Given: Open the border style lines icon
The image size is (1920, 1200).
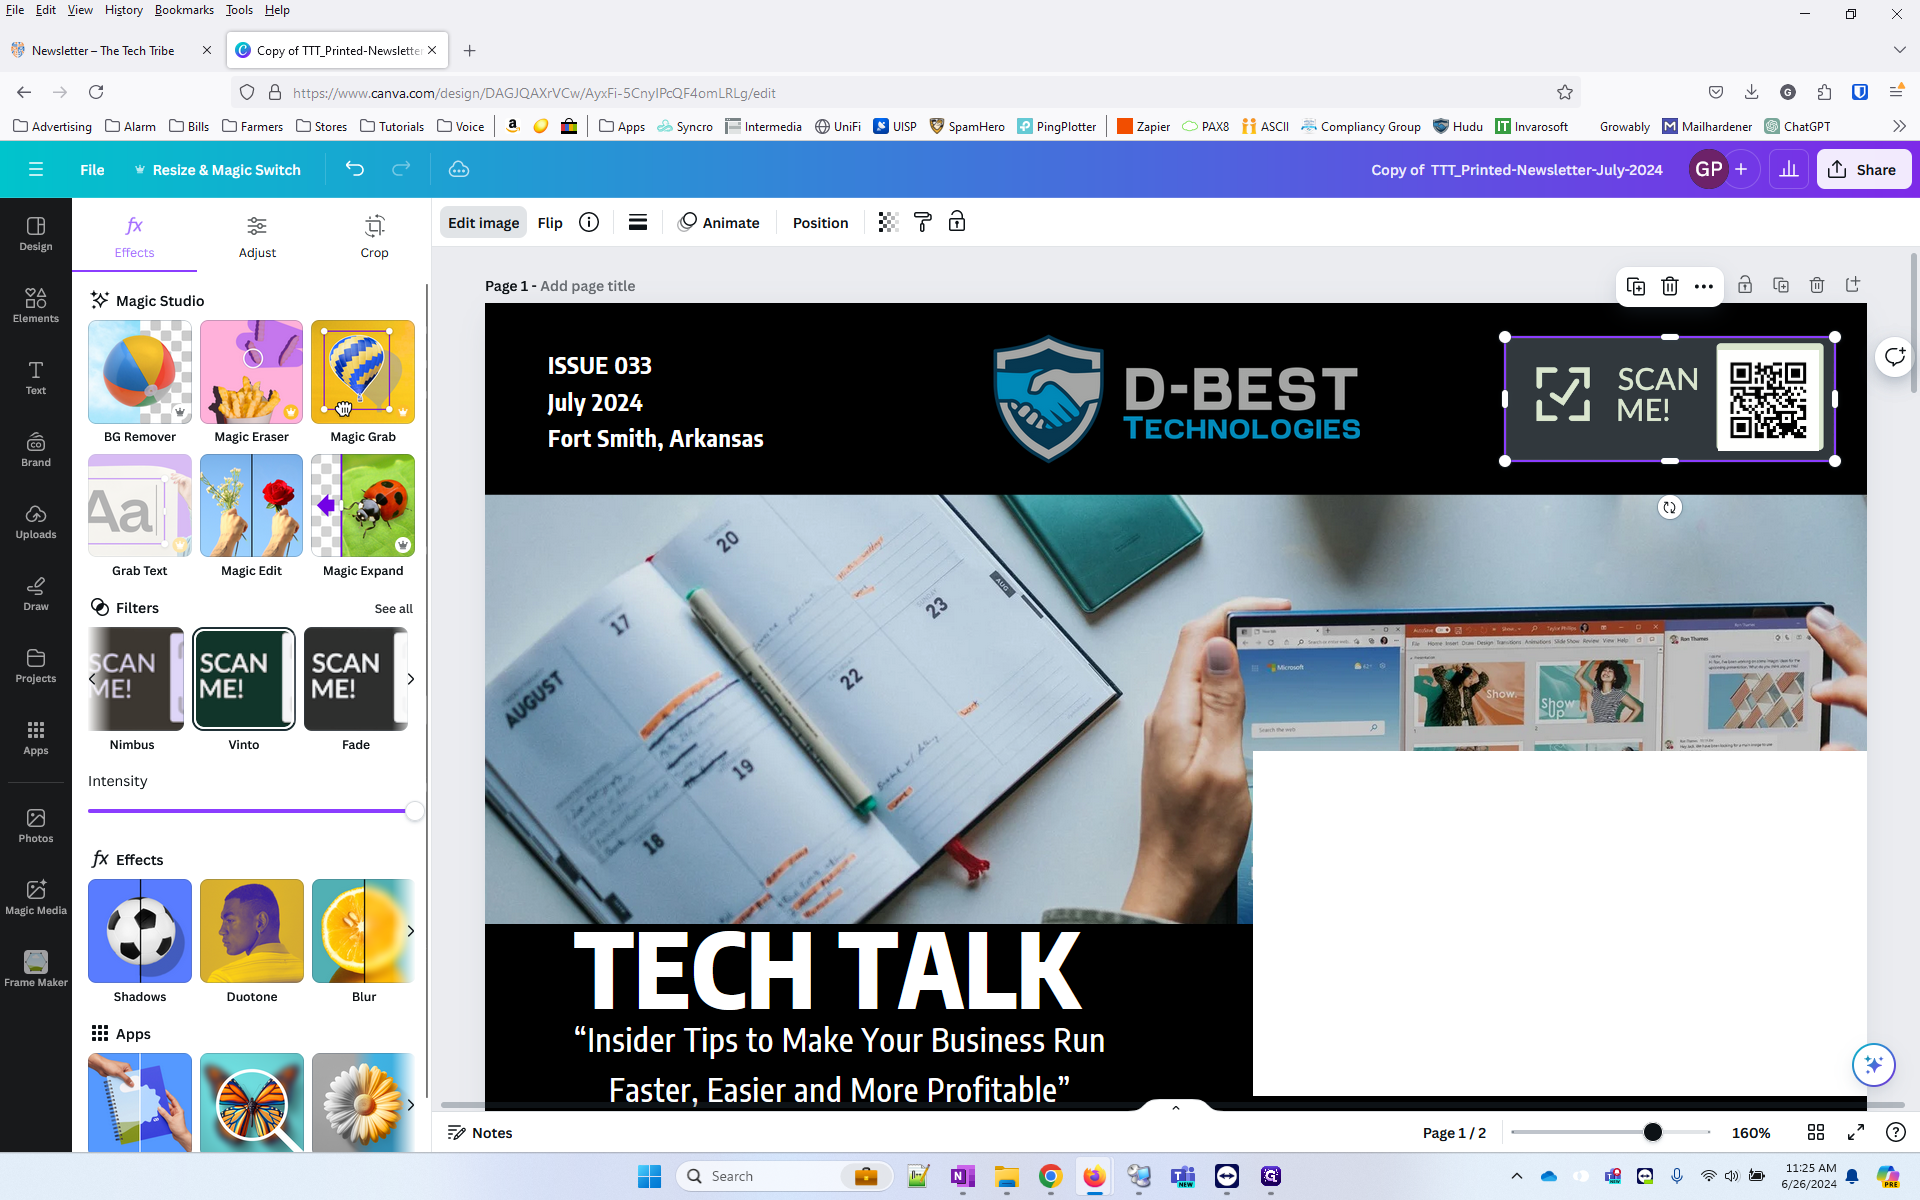Looking at the screenshot, I should pyautogui.click(x=638, y=222).
